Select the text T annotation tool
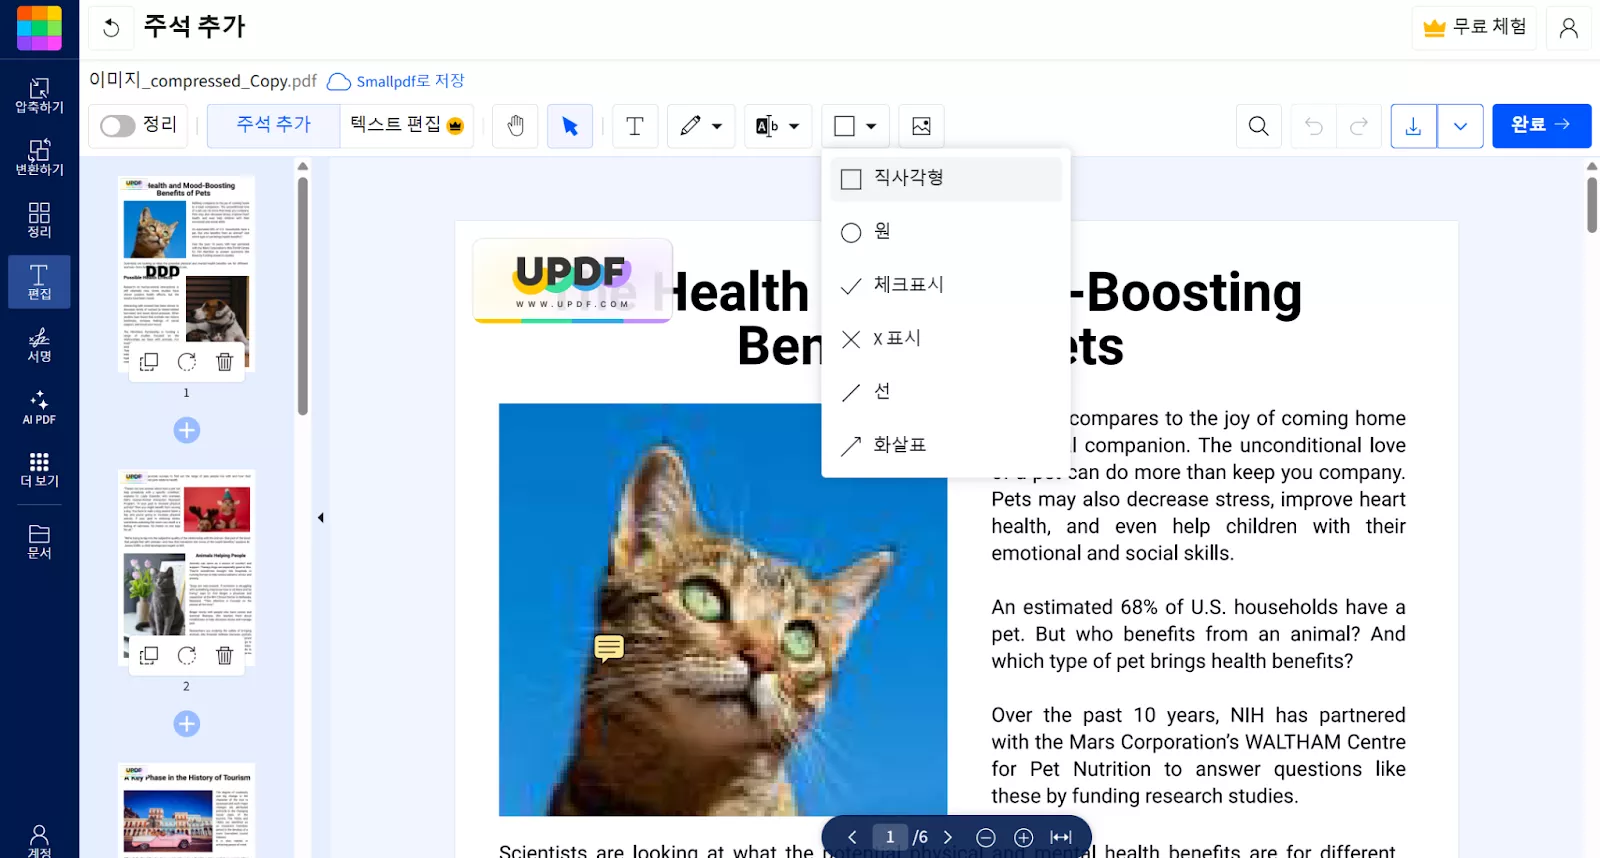 tap(634, 126)
